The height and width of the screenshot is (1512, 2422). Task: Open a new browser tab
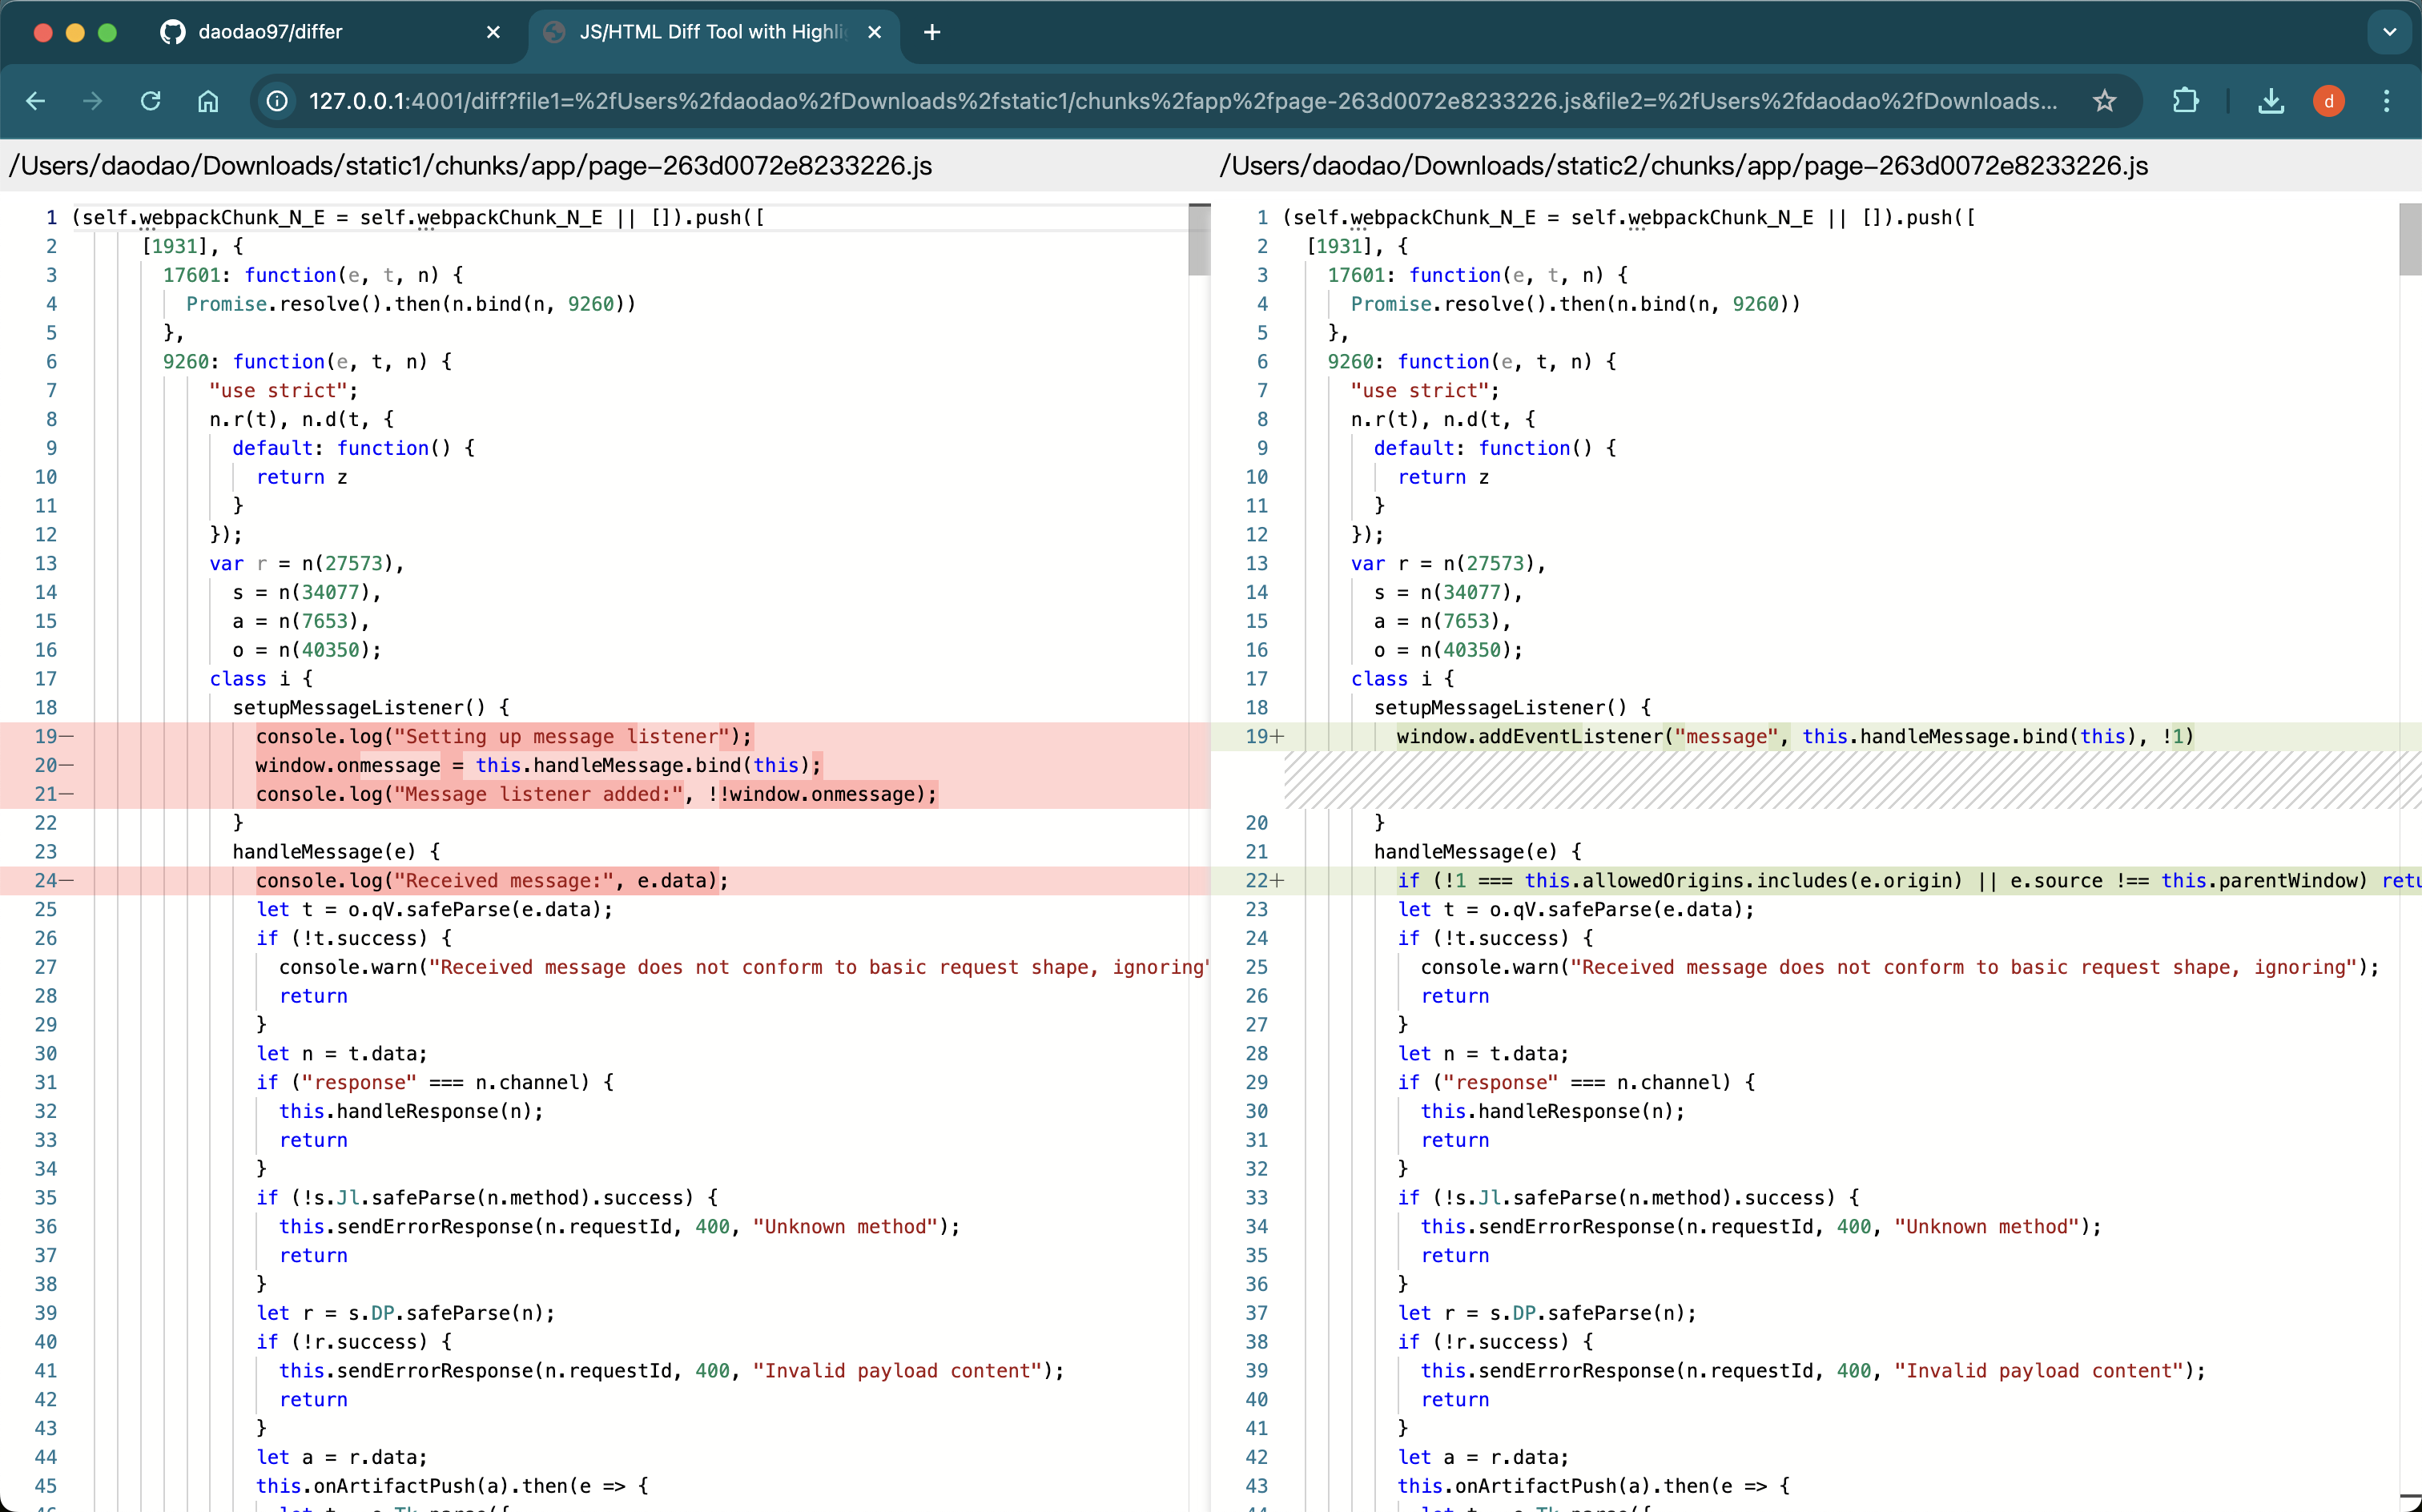pos(932,32)
